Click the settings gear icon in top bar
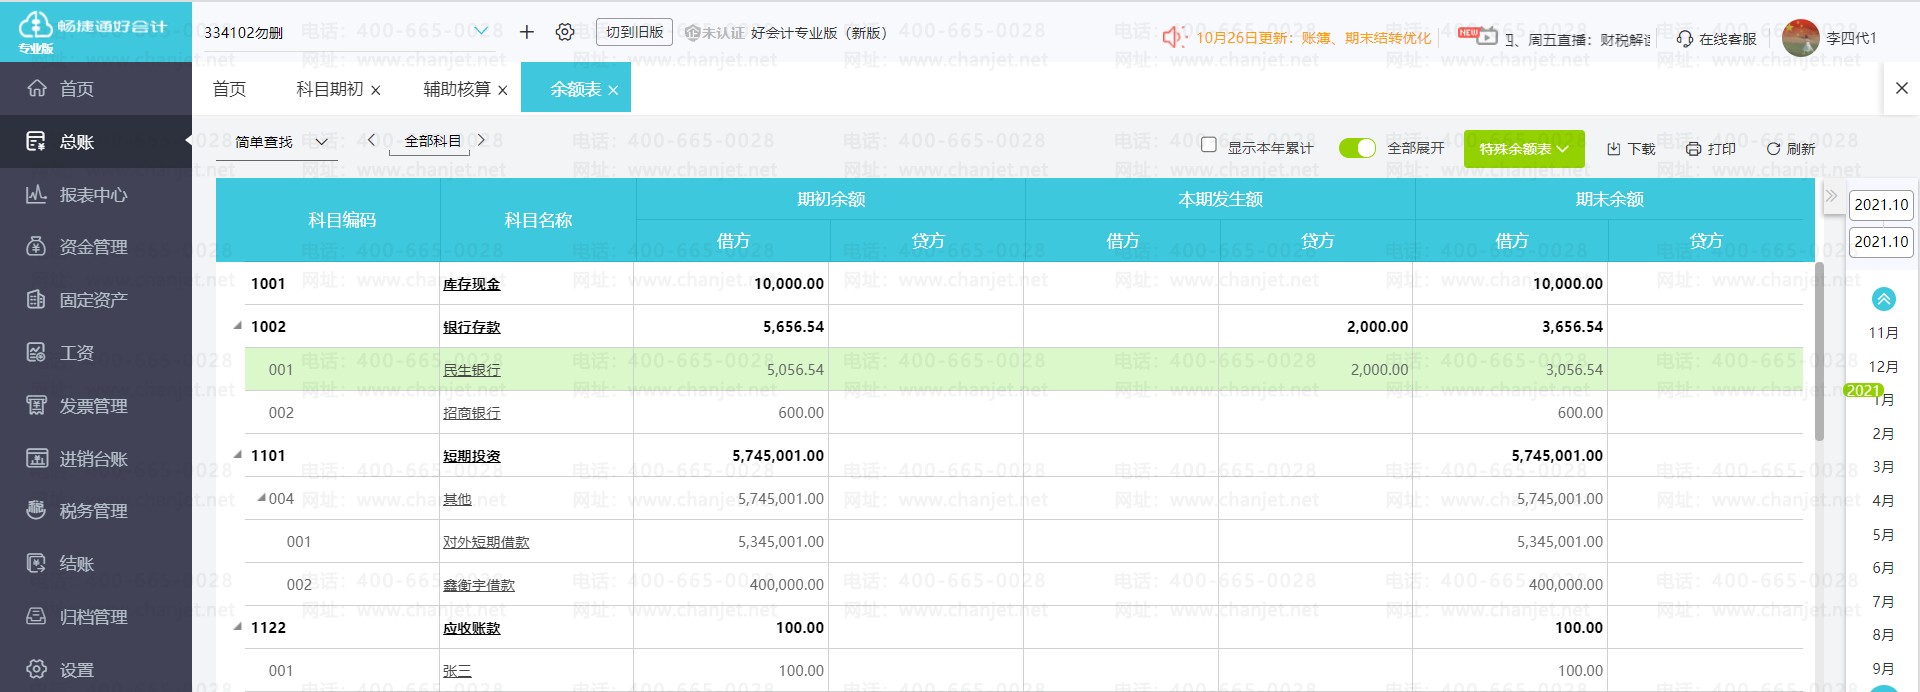1920x692 pixels. [x=565, y=32]
